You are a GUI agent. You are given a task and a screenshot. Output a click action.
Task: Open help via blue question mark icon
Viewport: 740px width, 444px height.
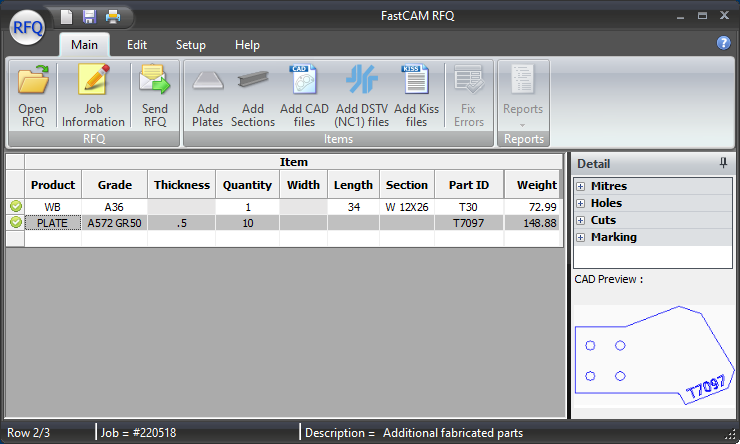[723, 43]
